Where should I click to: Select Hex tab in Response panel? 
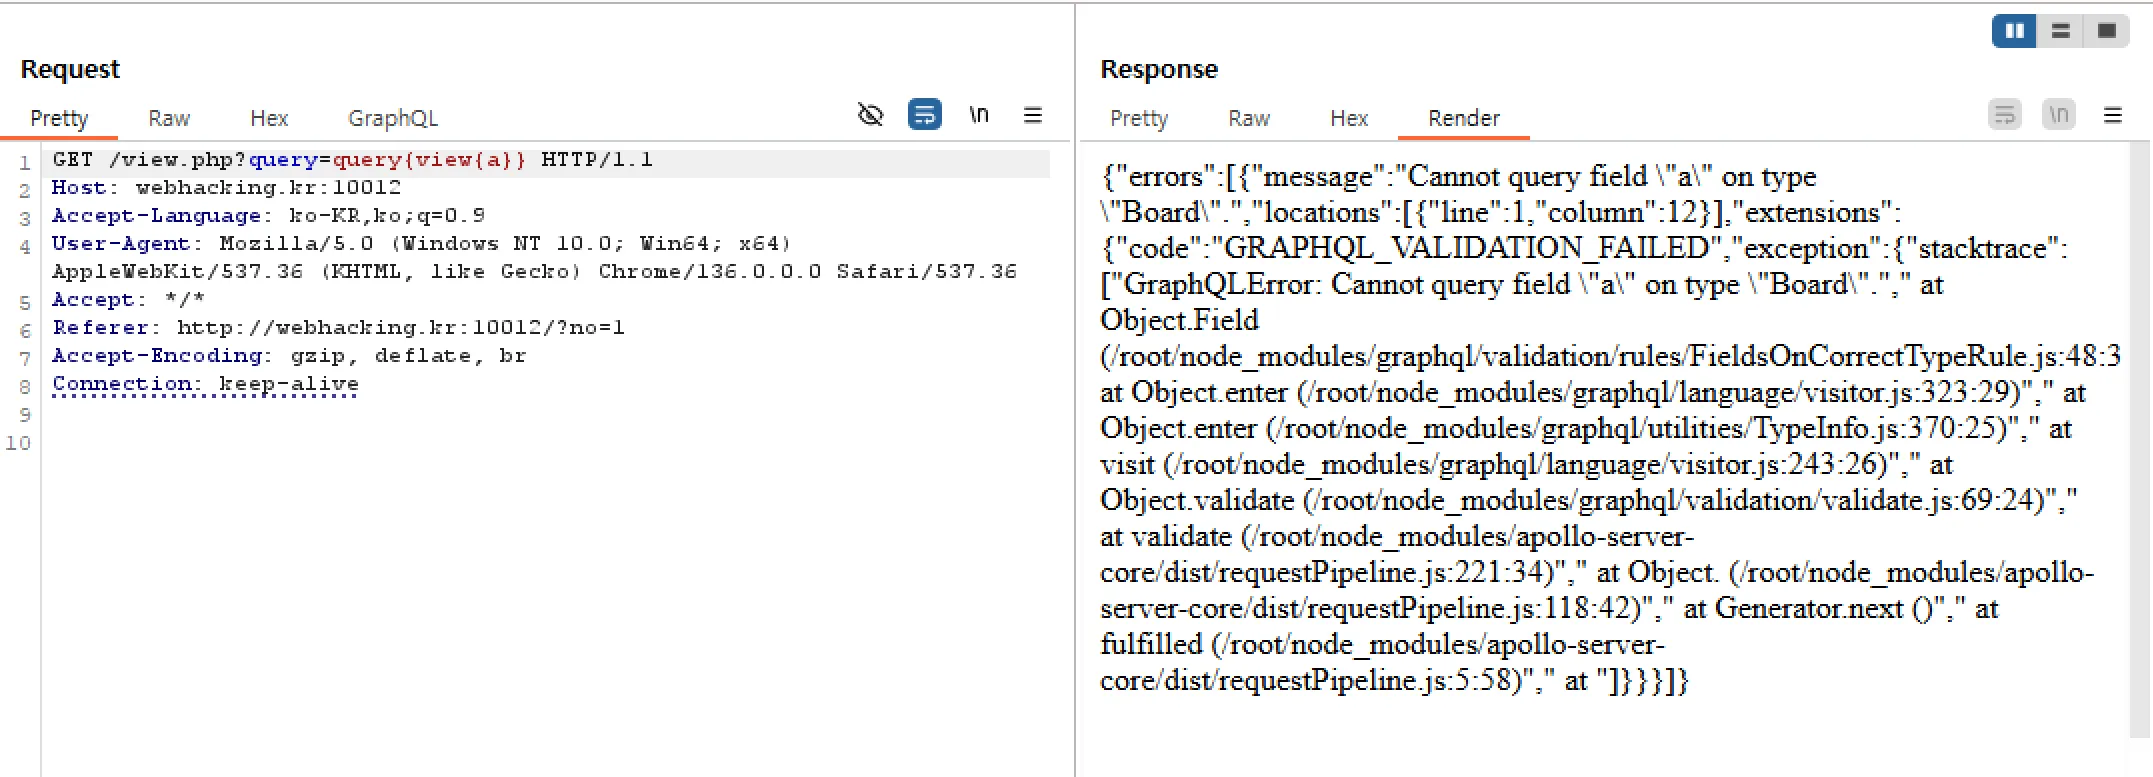click(1349, 118)
